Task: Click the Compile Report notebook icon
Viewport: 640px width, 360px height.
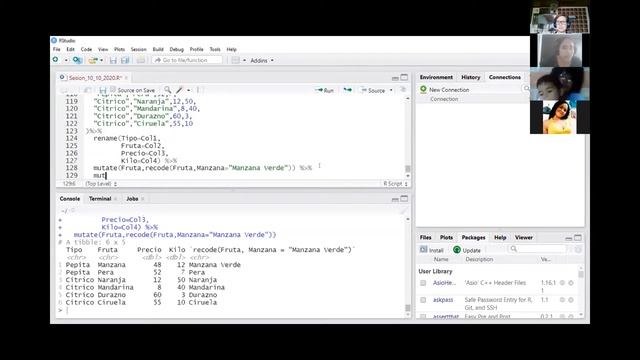Action: coord(198,90)
